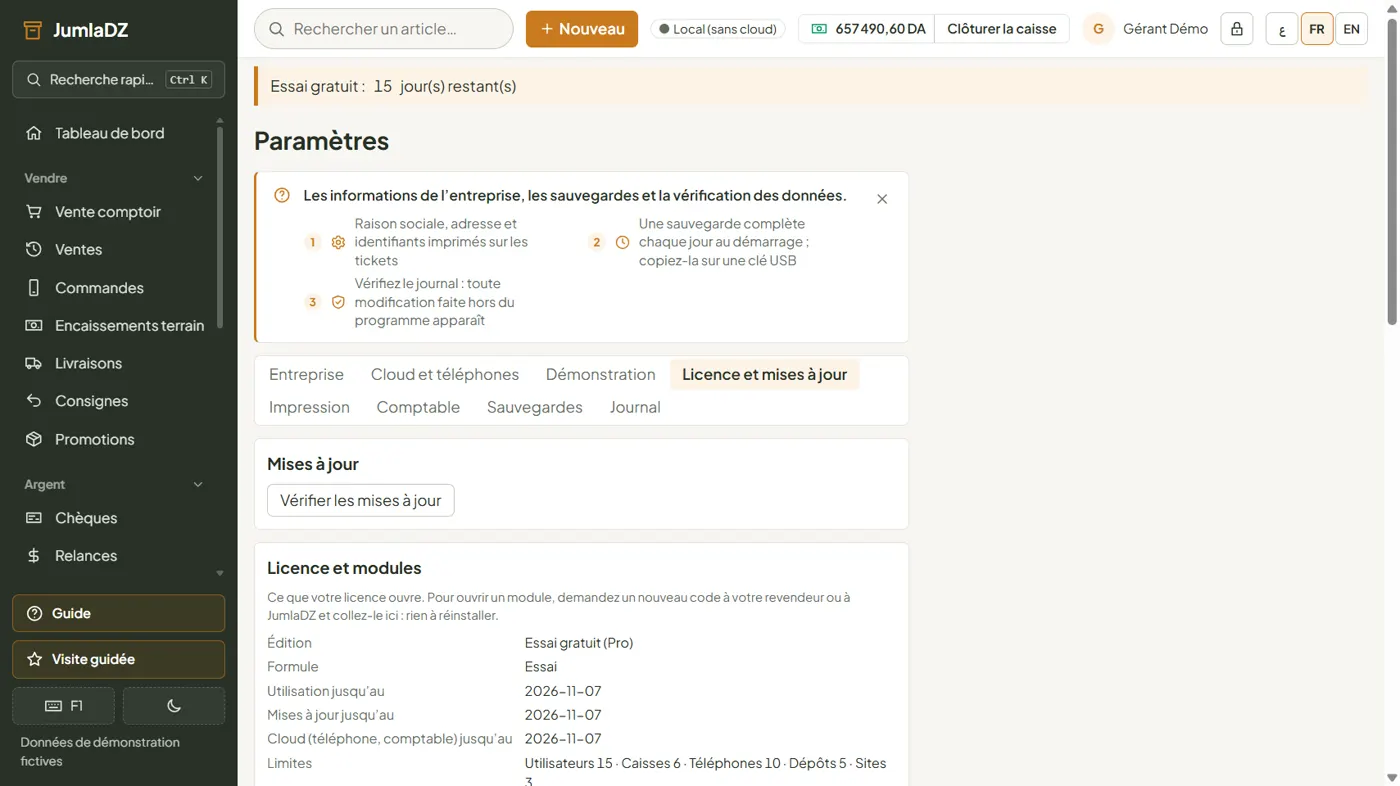Switch language to FR

click(1317, 29)
